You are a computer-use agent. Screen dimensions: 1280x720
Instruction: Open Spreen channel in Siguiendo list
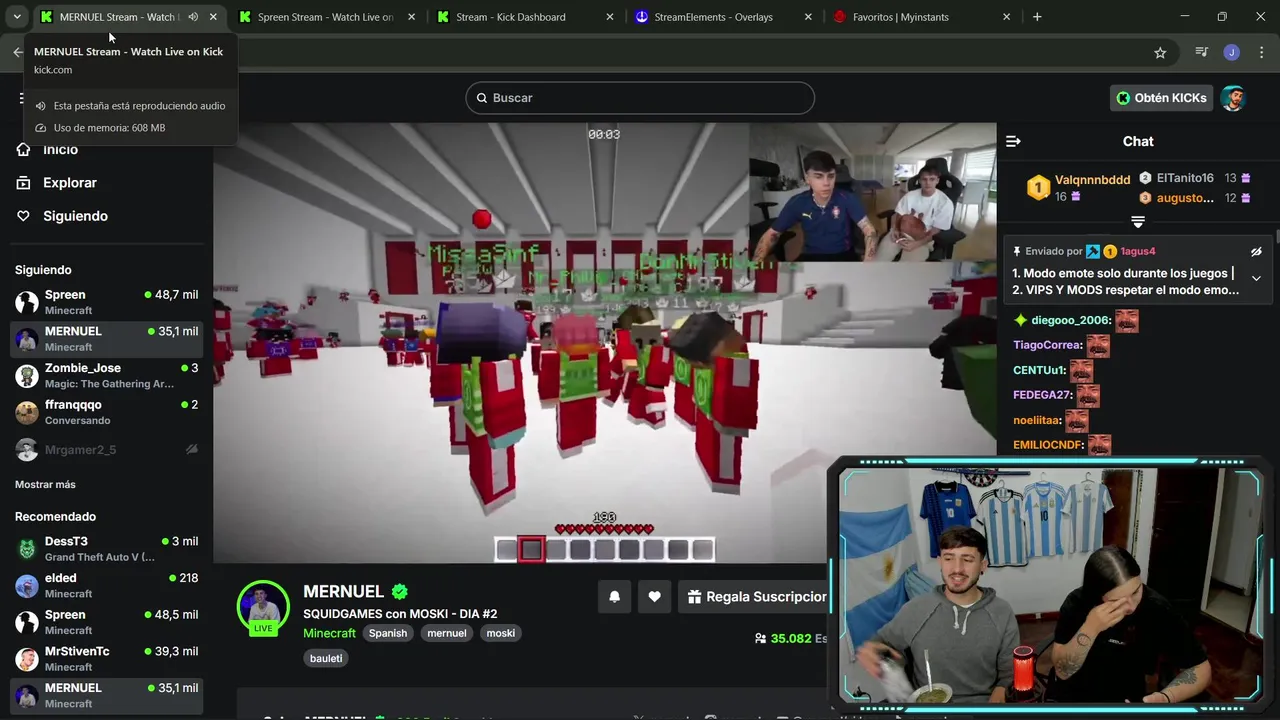pyautogui.click(x=106, y=302)
